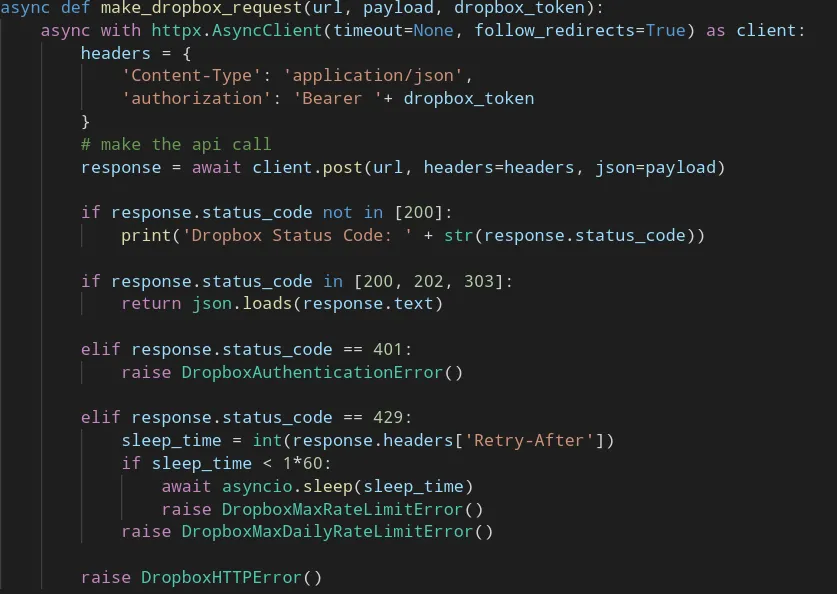Click DropboxHTTPError() on the last line
This screenshot has width=837, height=594.
(232, 578)
